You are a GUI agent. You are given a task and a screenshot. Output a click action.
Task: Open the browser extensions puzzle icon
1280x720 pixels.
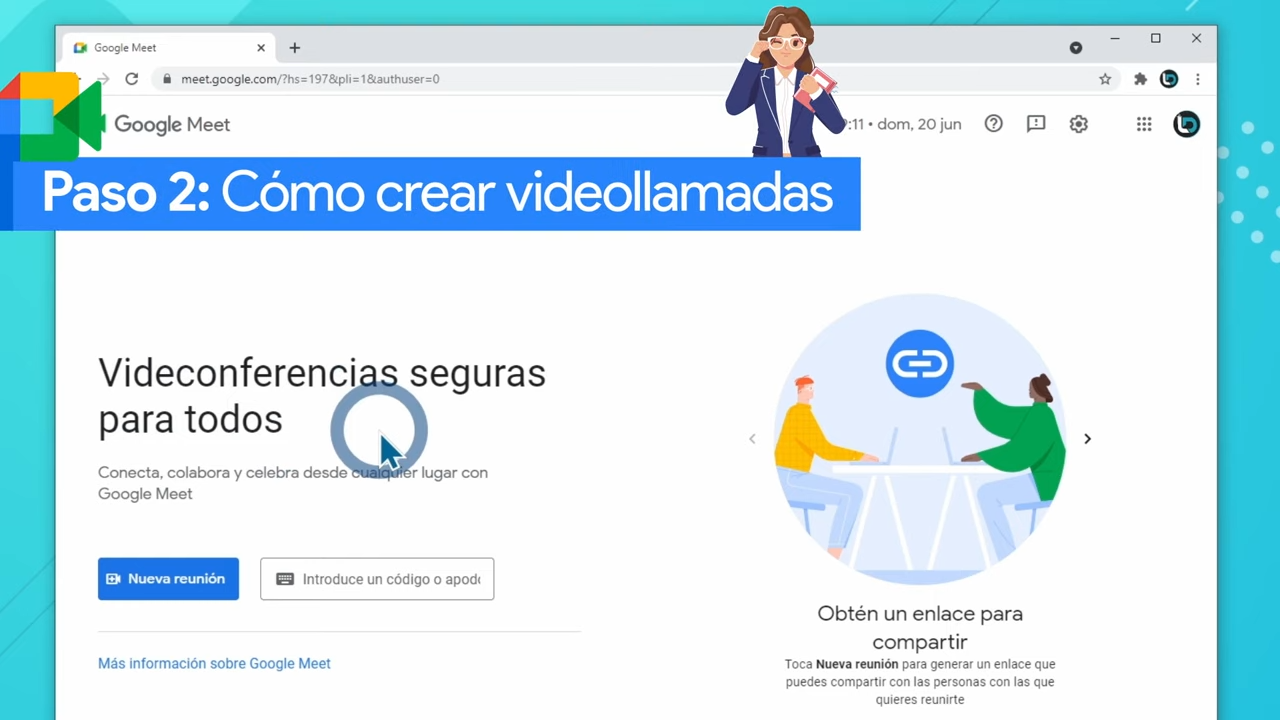(1140, 79)
